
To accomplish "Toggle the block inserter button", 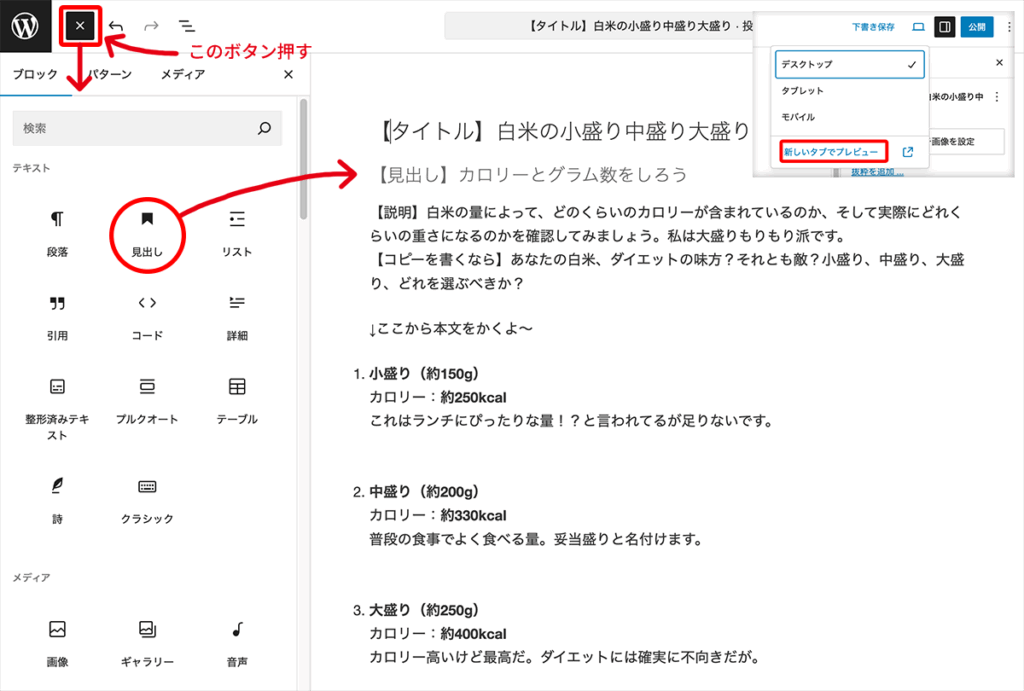I will pyautogui.click(x=80, y=26).
